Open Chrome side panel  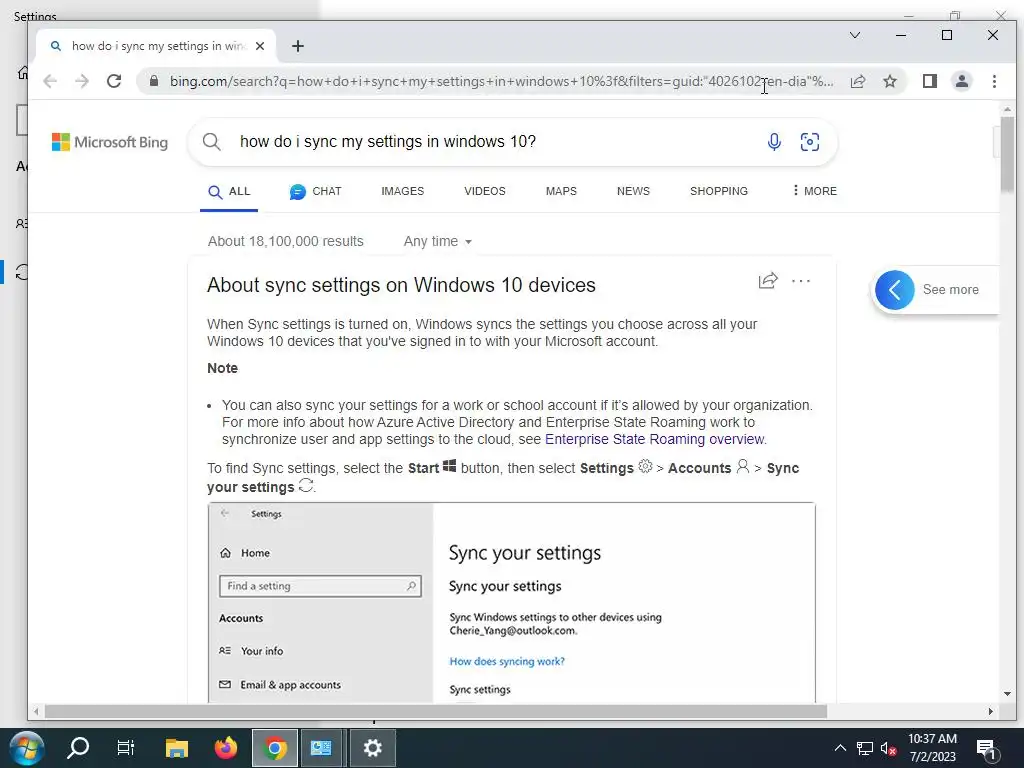(x=929, y=81)
